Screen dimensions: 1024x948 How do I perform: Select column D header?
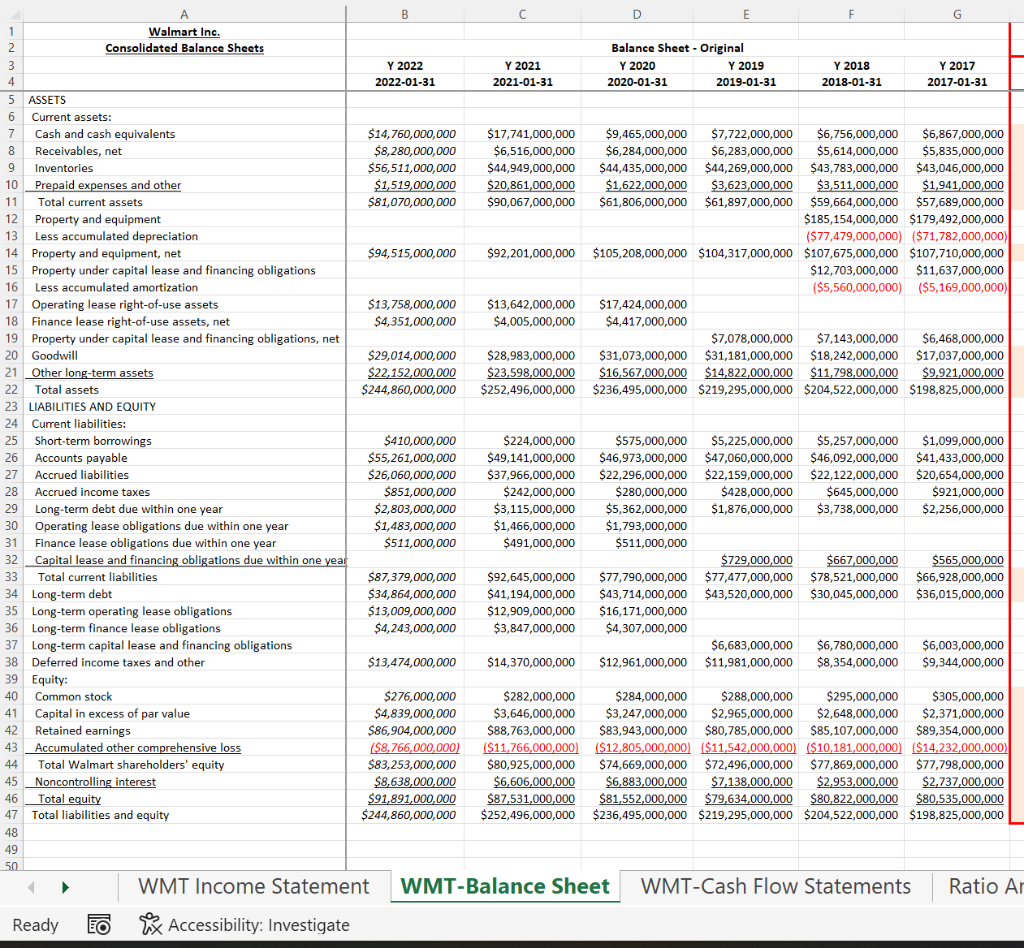pos(637,14)
